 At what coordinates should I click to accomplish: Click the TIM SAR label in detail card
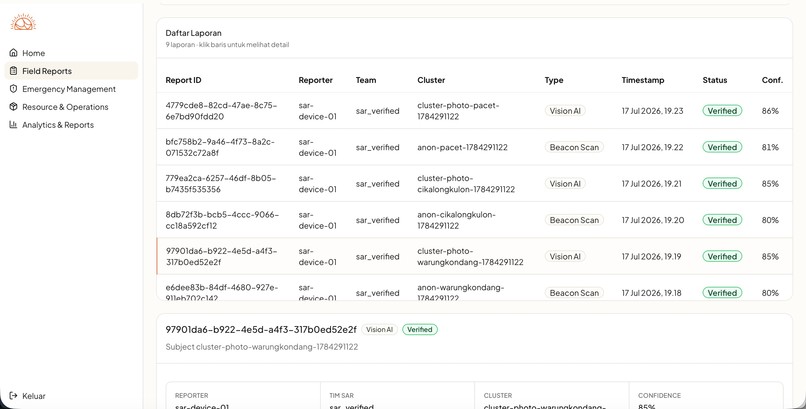(341, 396)
